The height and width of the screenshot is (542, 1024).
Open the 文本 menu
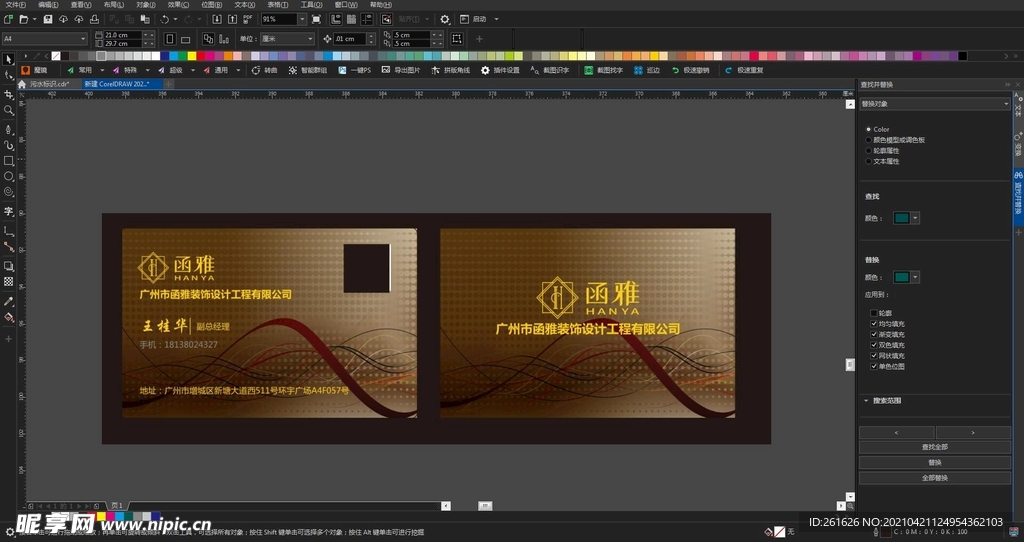[244, 4]
